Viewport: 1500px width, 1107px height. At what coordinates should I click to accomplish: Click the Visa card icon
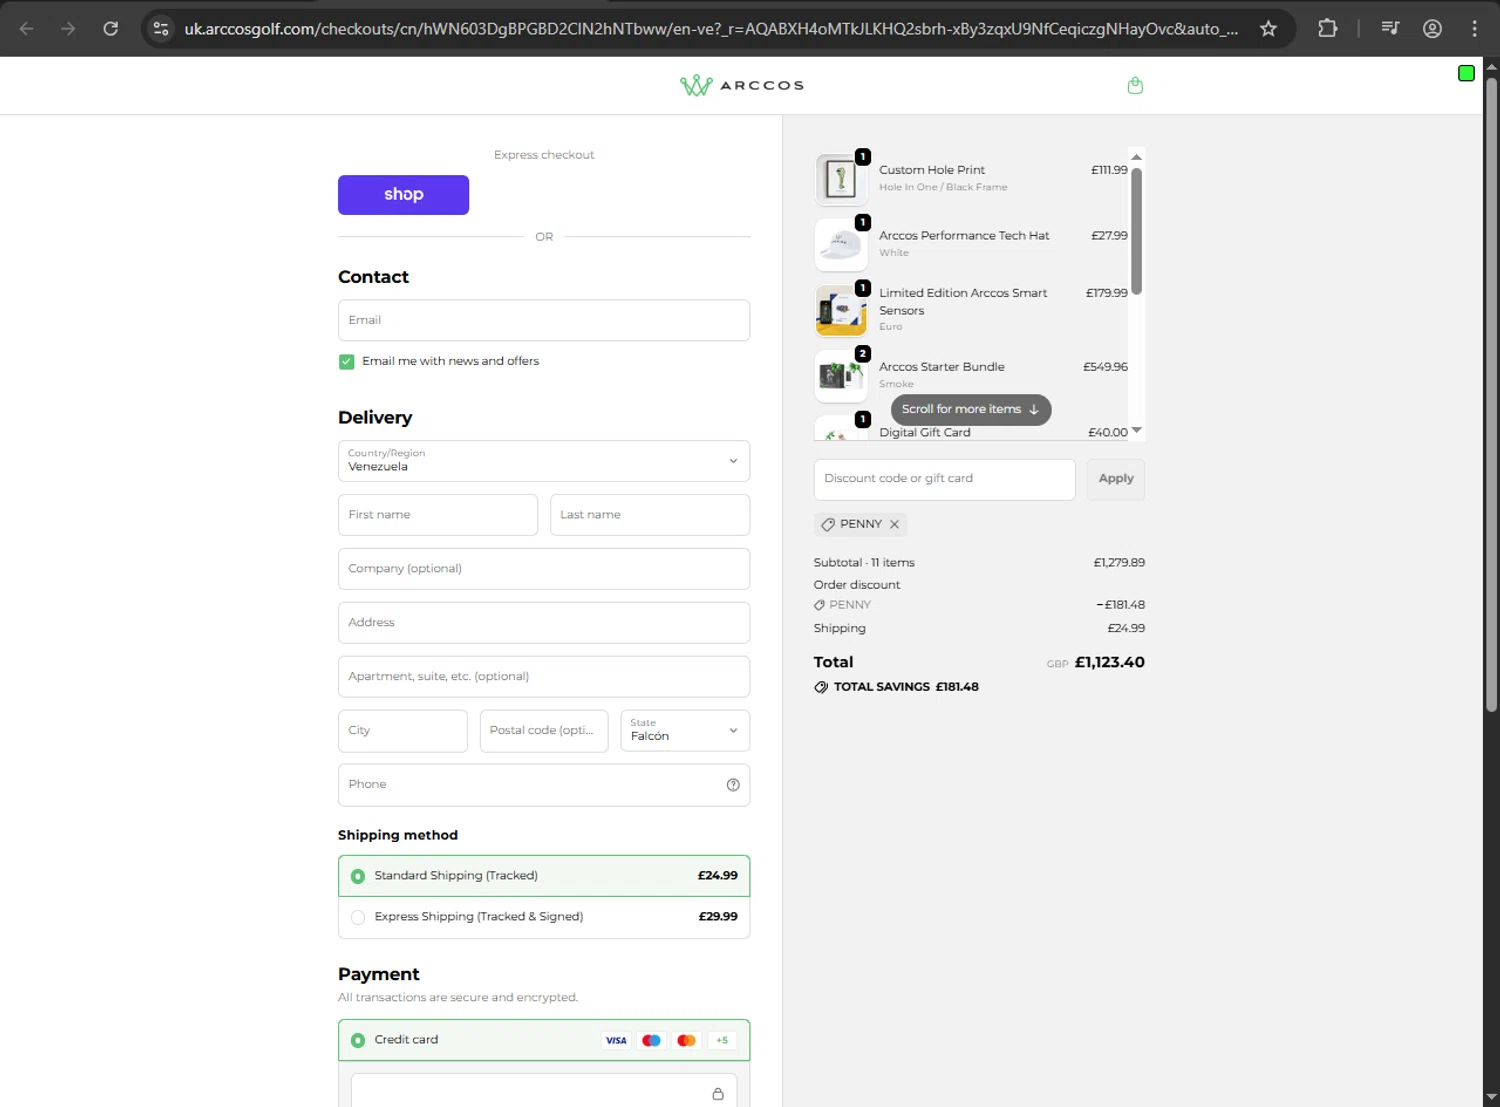(x=616, y=1040)
